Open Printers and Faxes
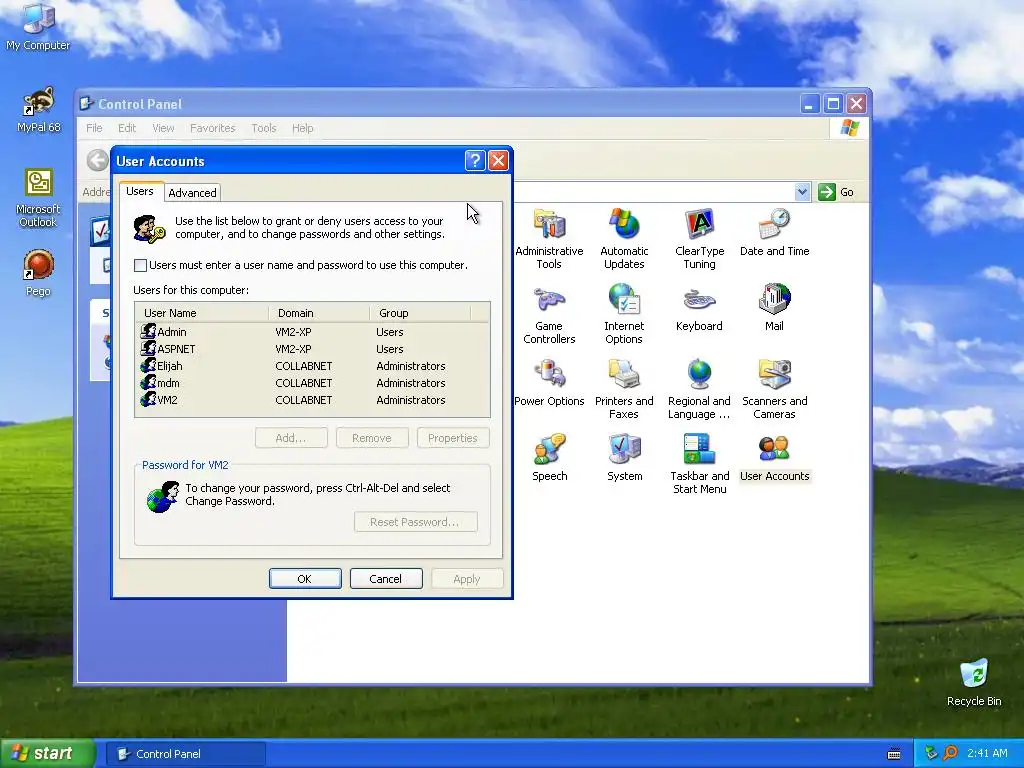1024x768 pixels. pos(624,389)
